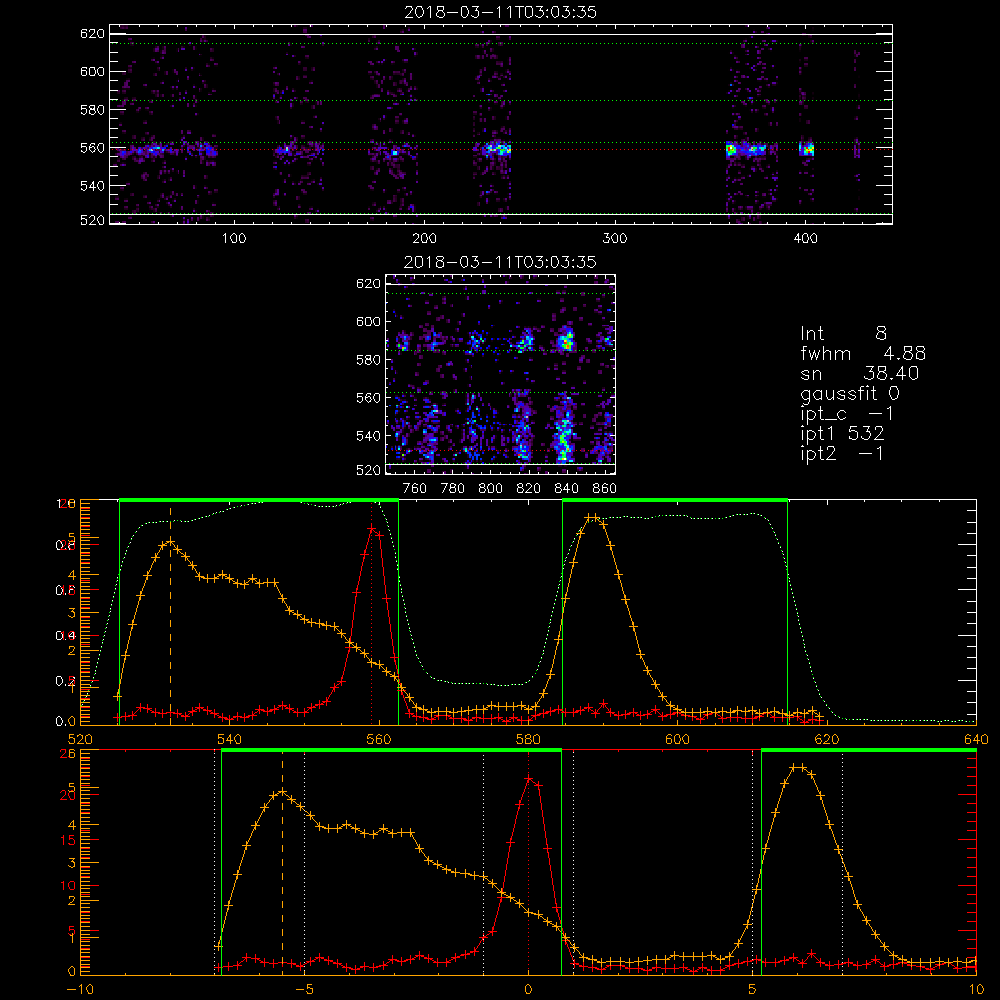
Task: Click x-axis label 860 under the middle image
Action: 605,489
